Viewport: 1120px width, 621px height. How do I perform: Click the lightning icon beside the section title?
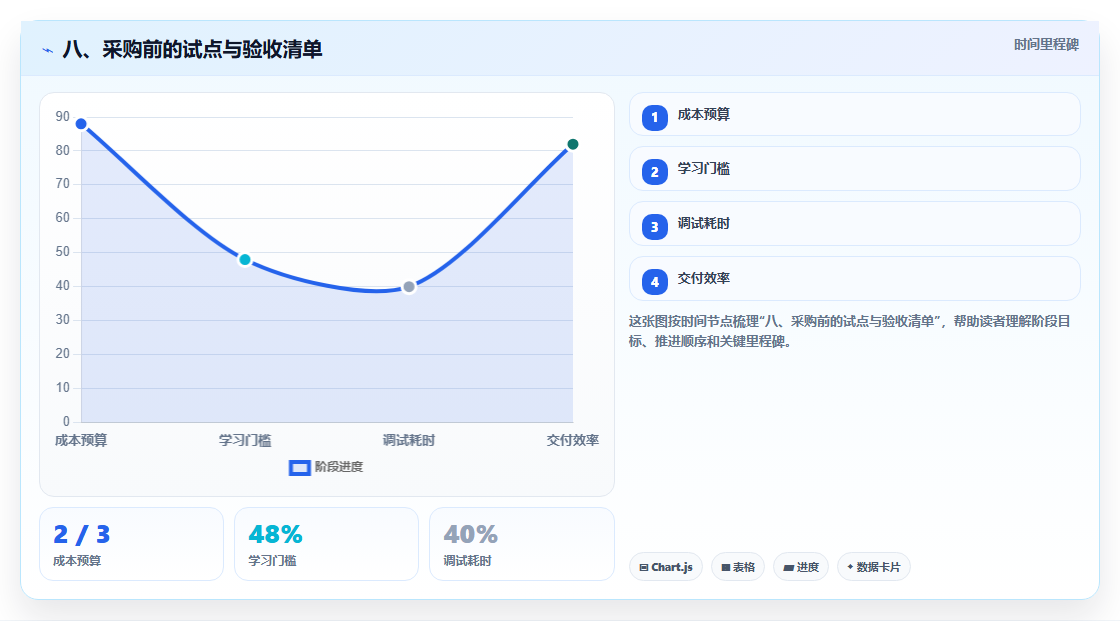click(x=48, y=50)
